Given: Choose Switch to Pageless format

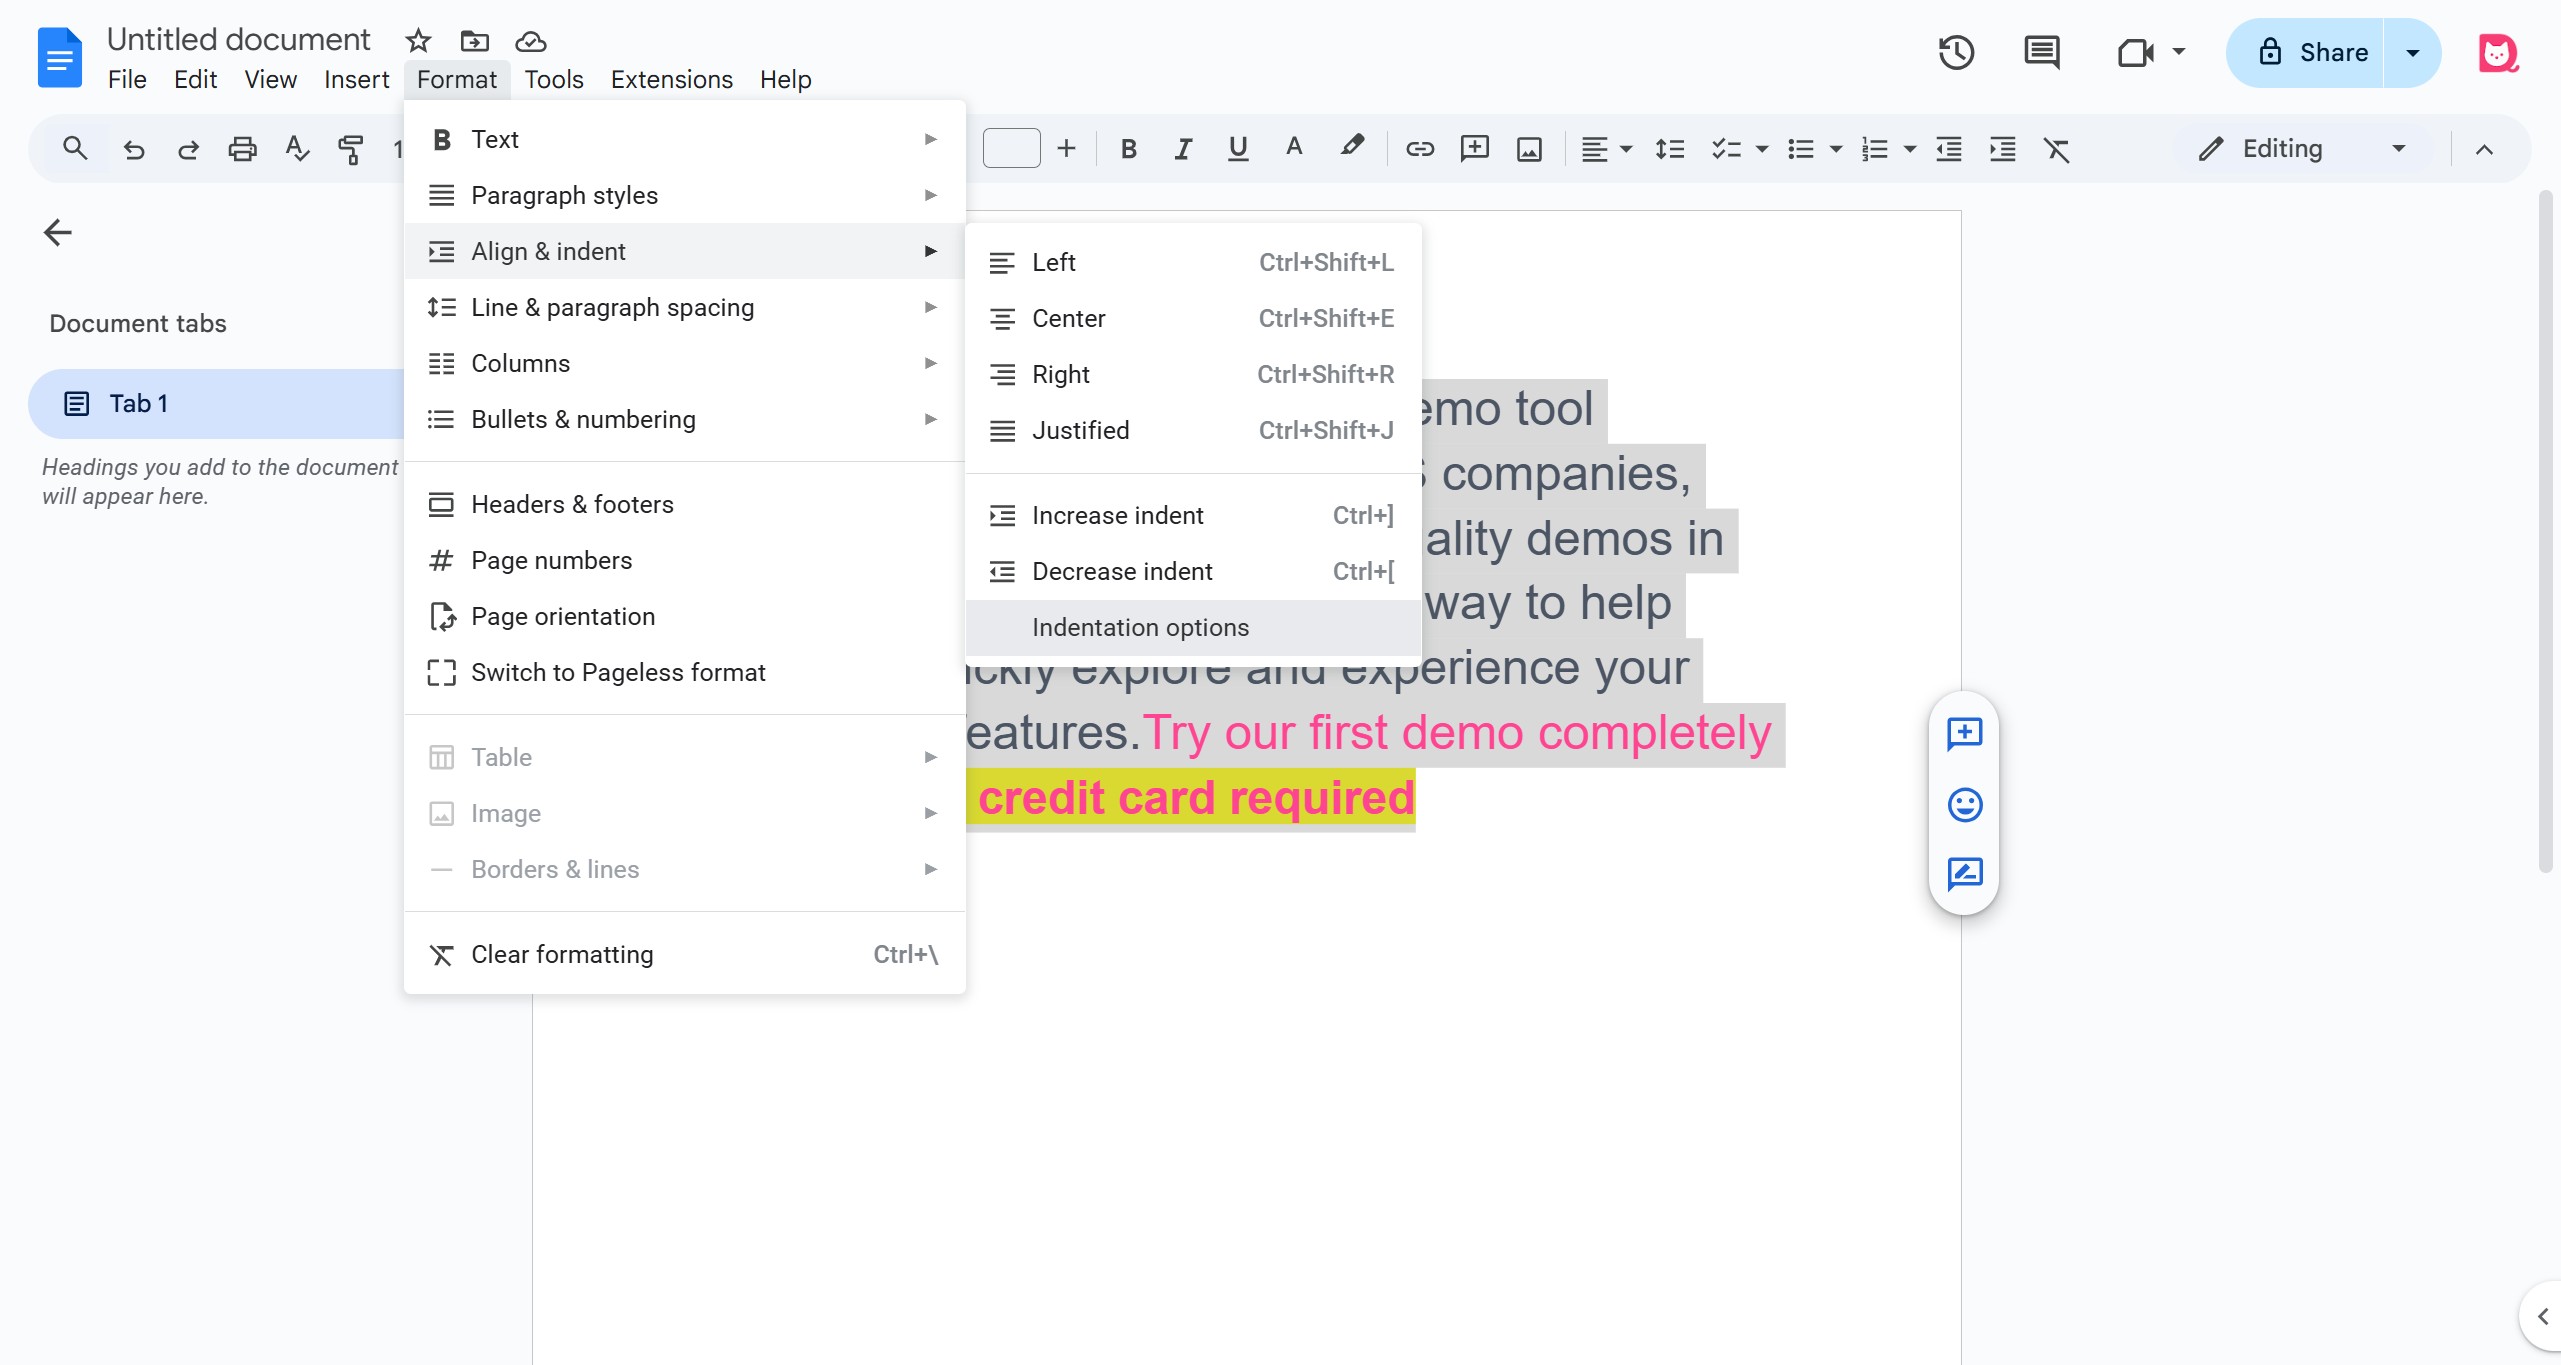Looking at the screenshot, I should pyautogui.click(x=684, y=672).
